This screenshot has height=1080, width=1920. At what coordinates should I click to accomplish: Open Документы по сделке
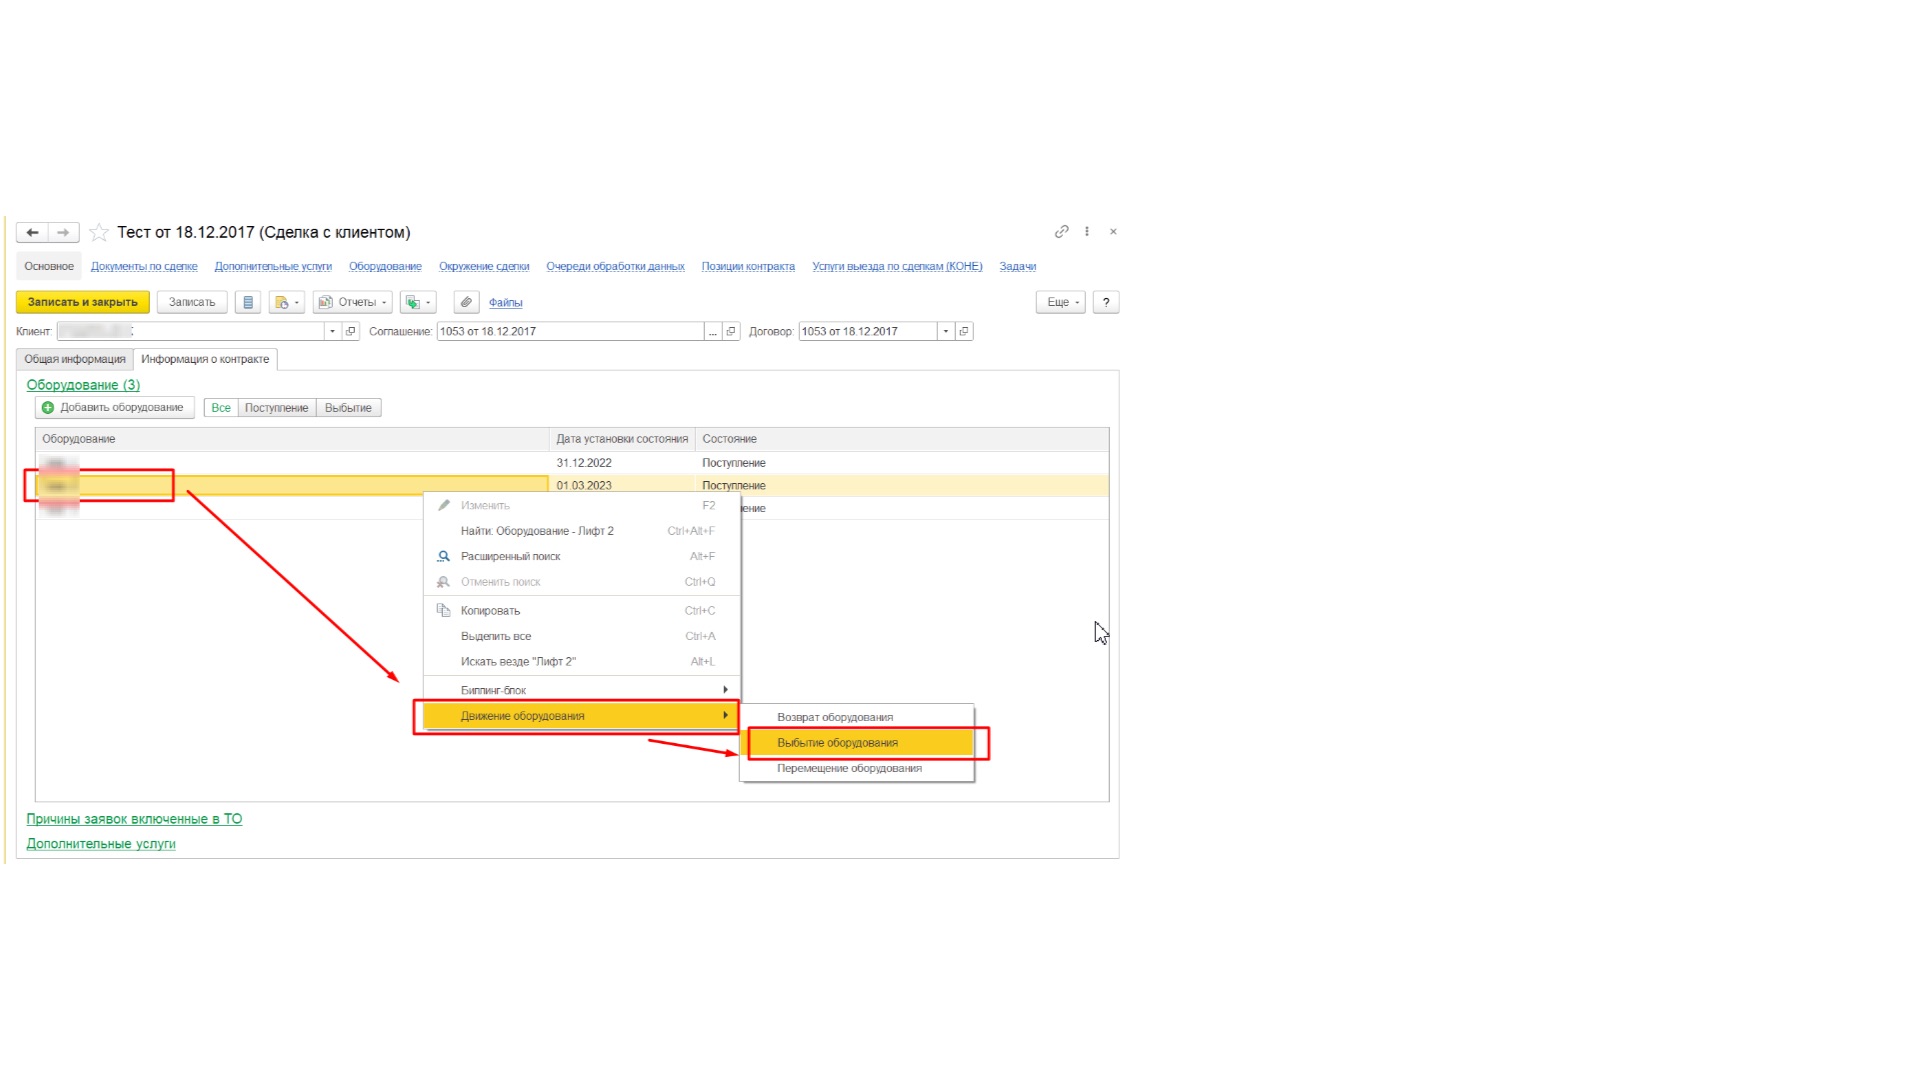click(x=144, y=267)
